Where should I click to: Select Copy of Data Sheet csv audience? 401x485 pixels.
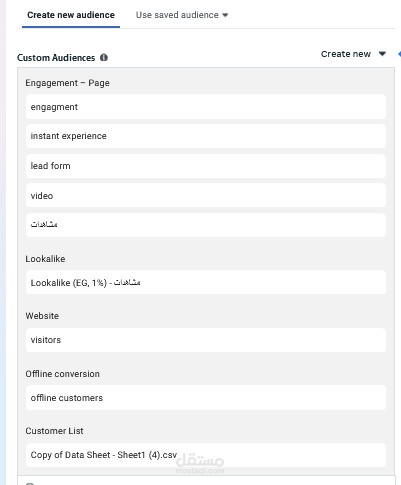(206, 455)
